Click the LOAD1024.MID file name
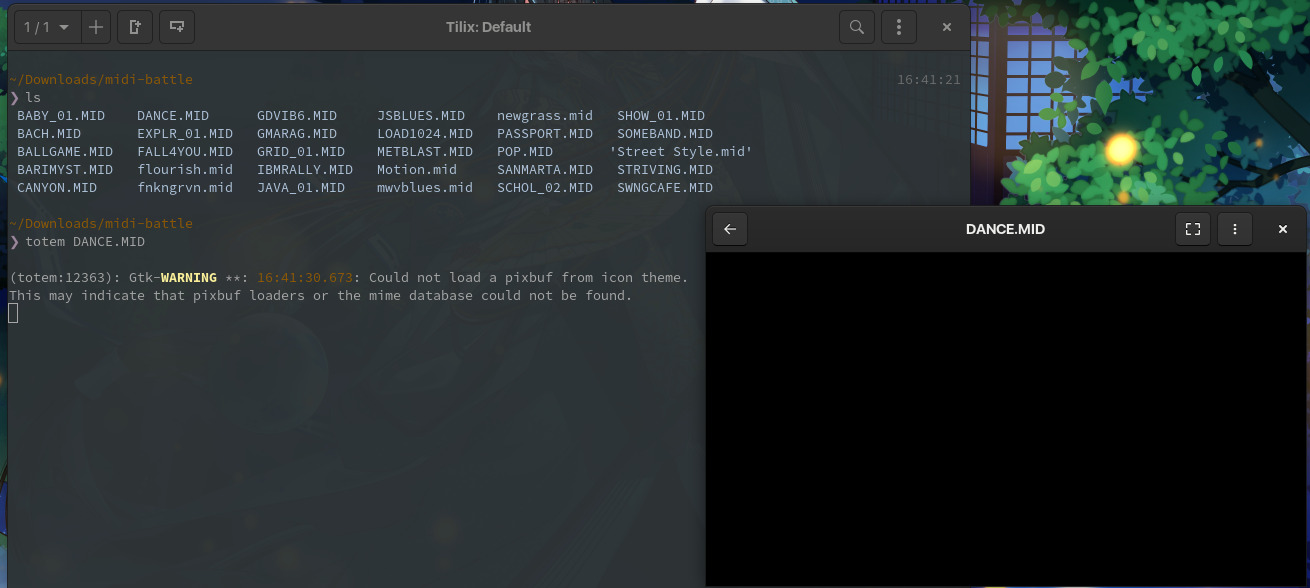The width and height of the screenshot is (1310, 588). [425, 134]
